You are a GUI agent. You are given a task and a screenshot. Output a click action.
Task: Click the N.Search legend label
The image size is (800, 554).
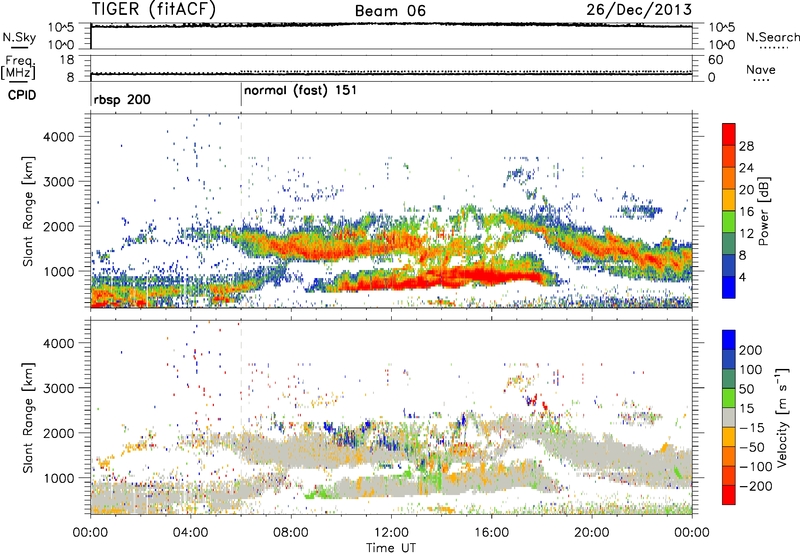[773, 37]
